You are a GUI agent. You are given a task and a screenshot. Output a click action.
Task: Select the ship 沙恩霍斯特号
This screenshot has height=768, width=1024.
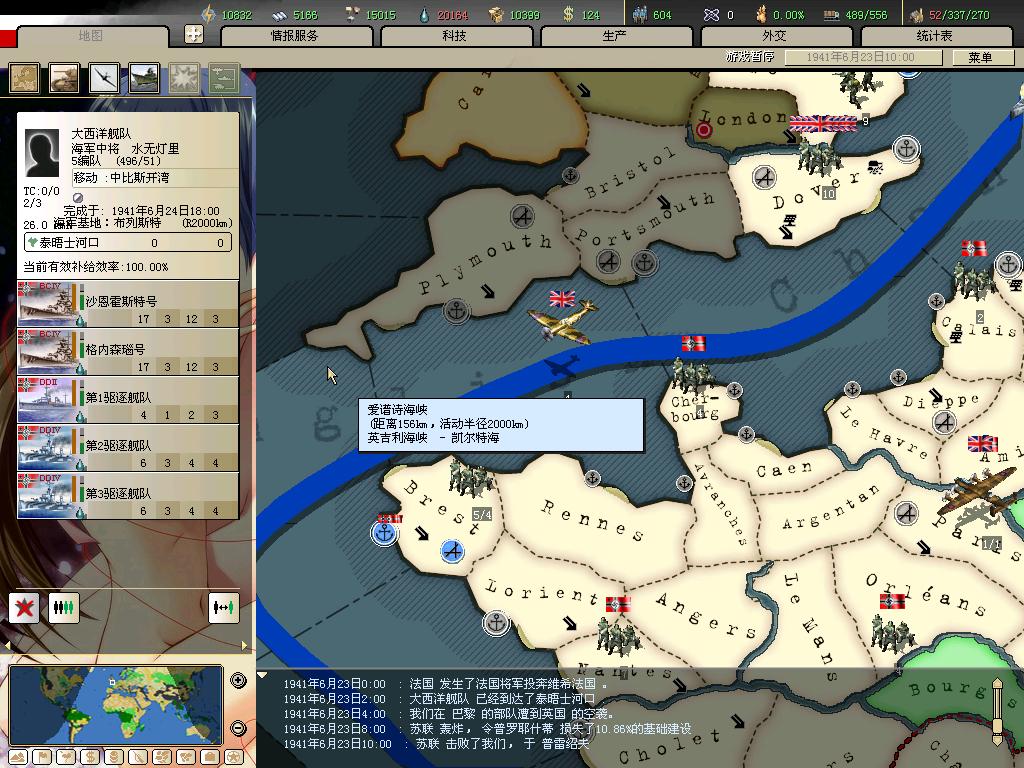point(128,304)
